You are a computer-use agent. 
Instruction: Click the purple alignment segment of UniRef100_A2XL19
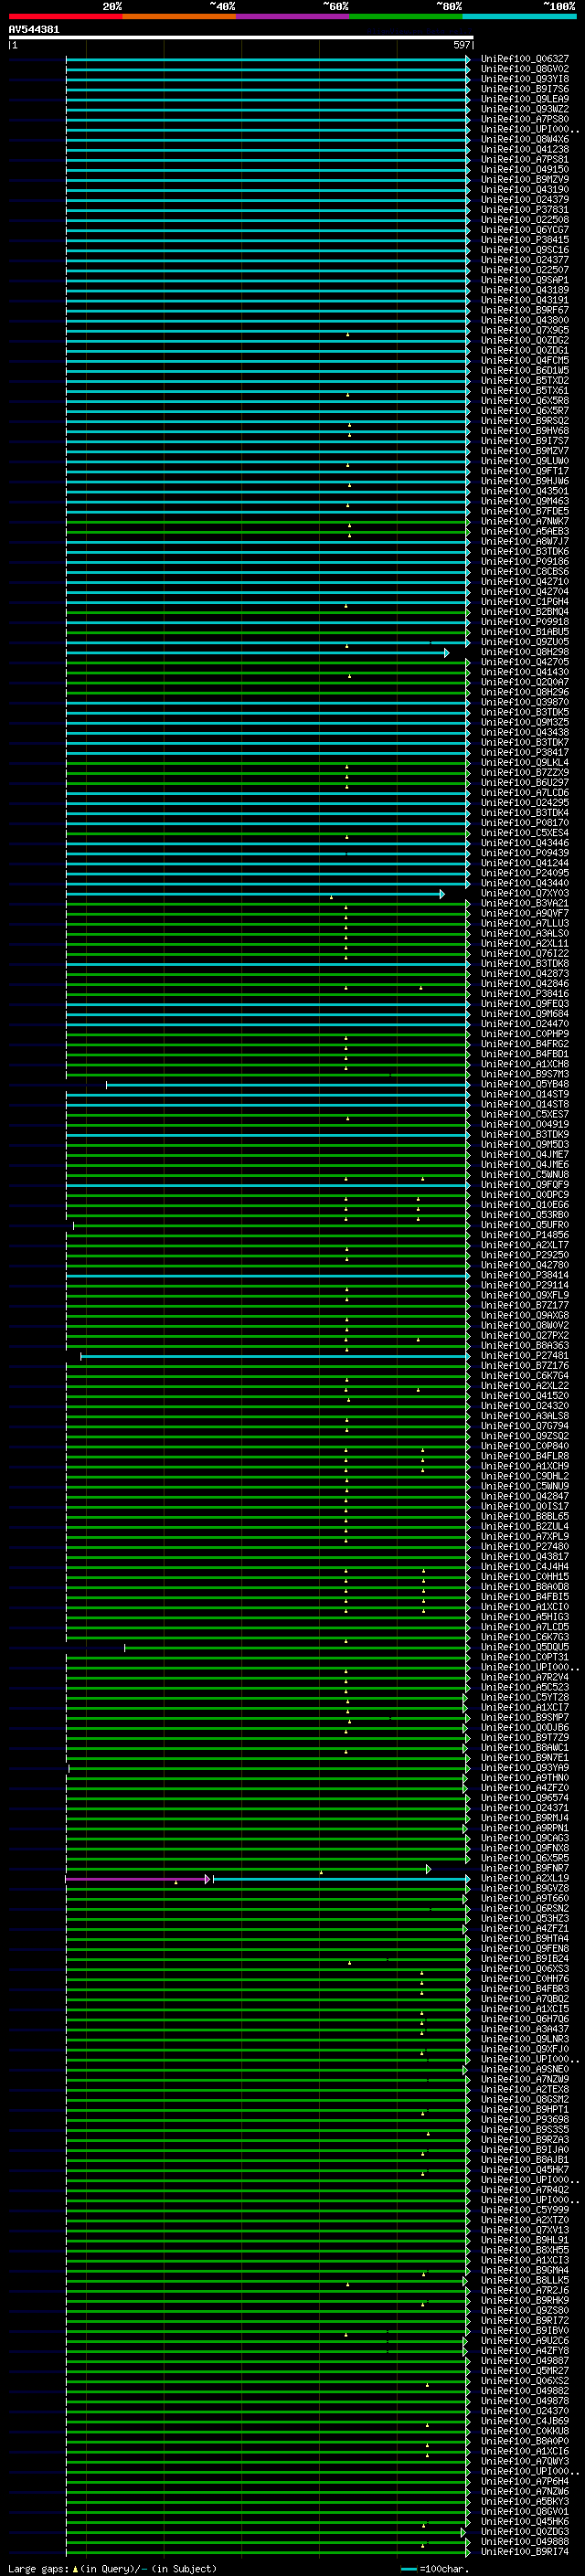click(x=136, y=1879)
